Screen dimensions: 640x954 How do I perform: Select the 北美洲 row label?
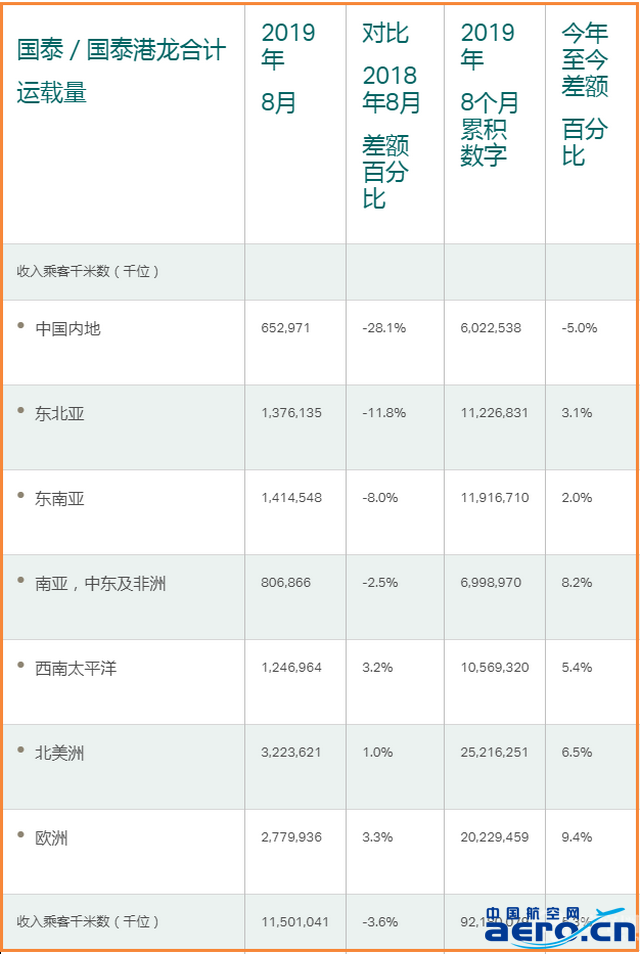click(x=60, y=754)
